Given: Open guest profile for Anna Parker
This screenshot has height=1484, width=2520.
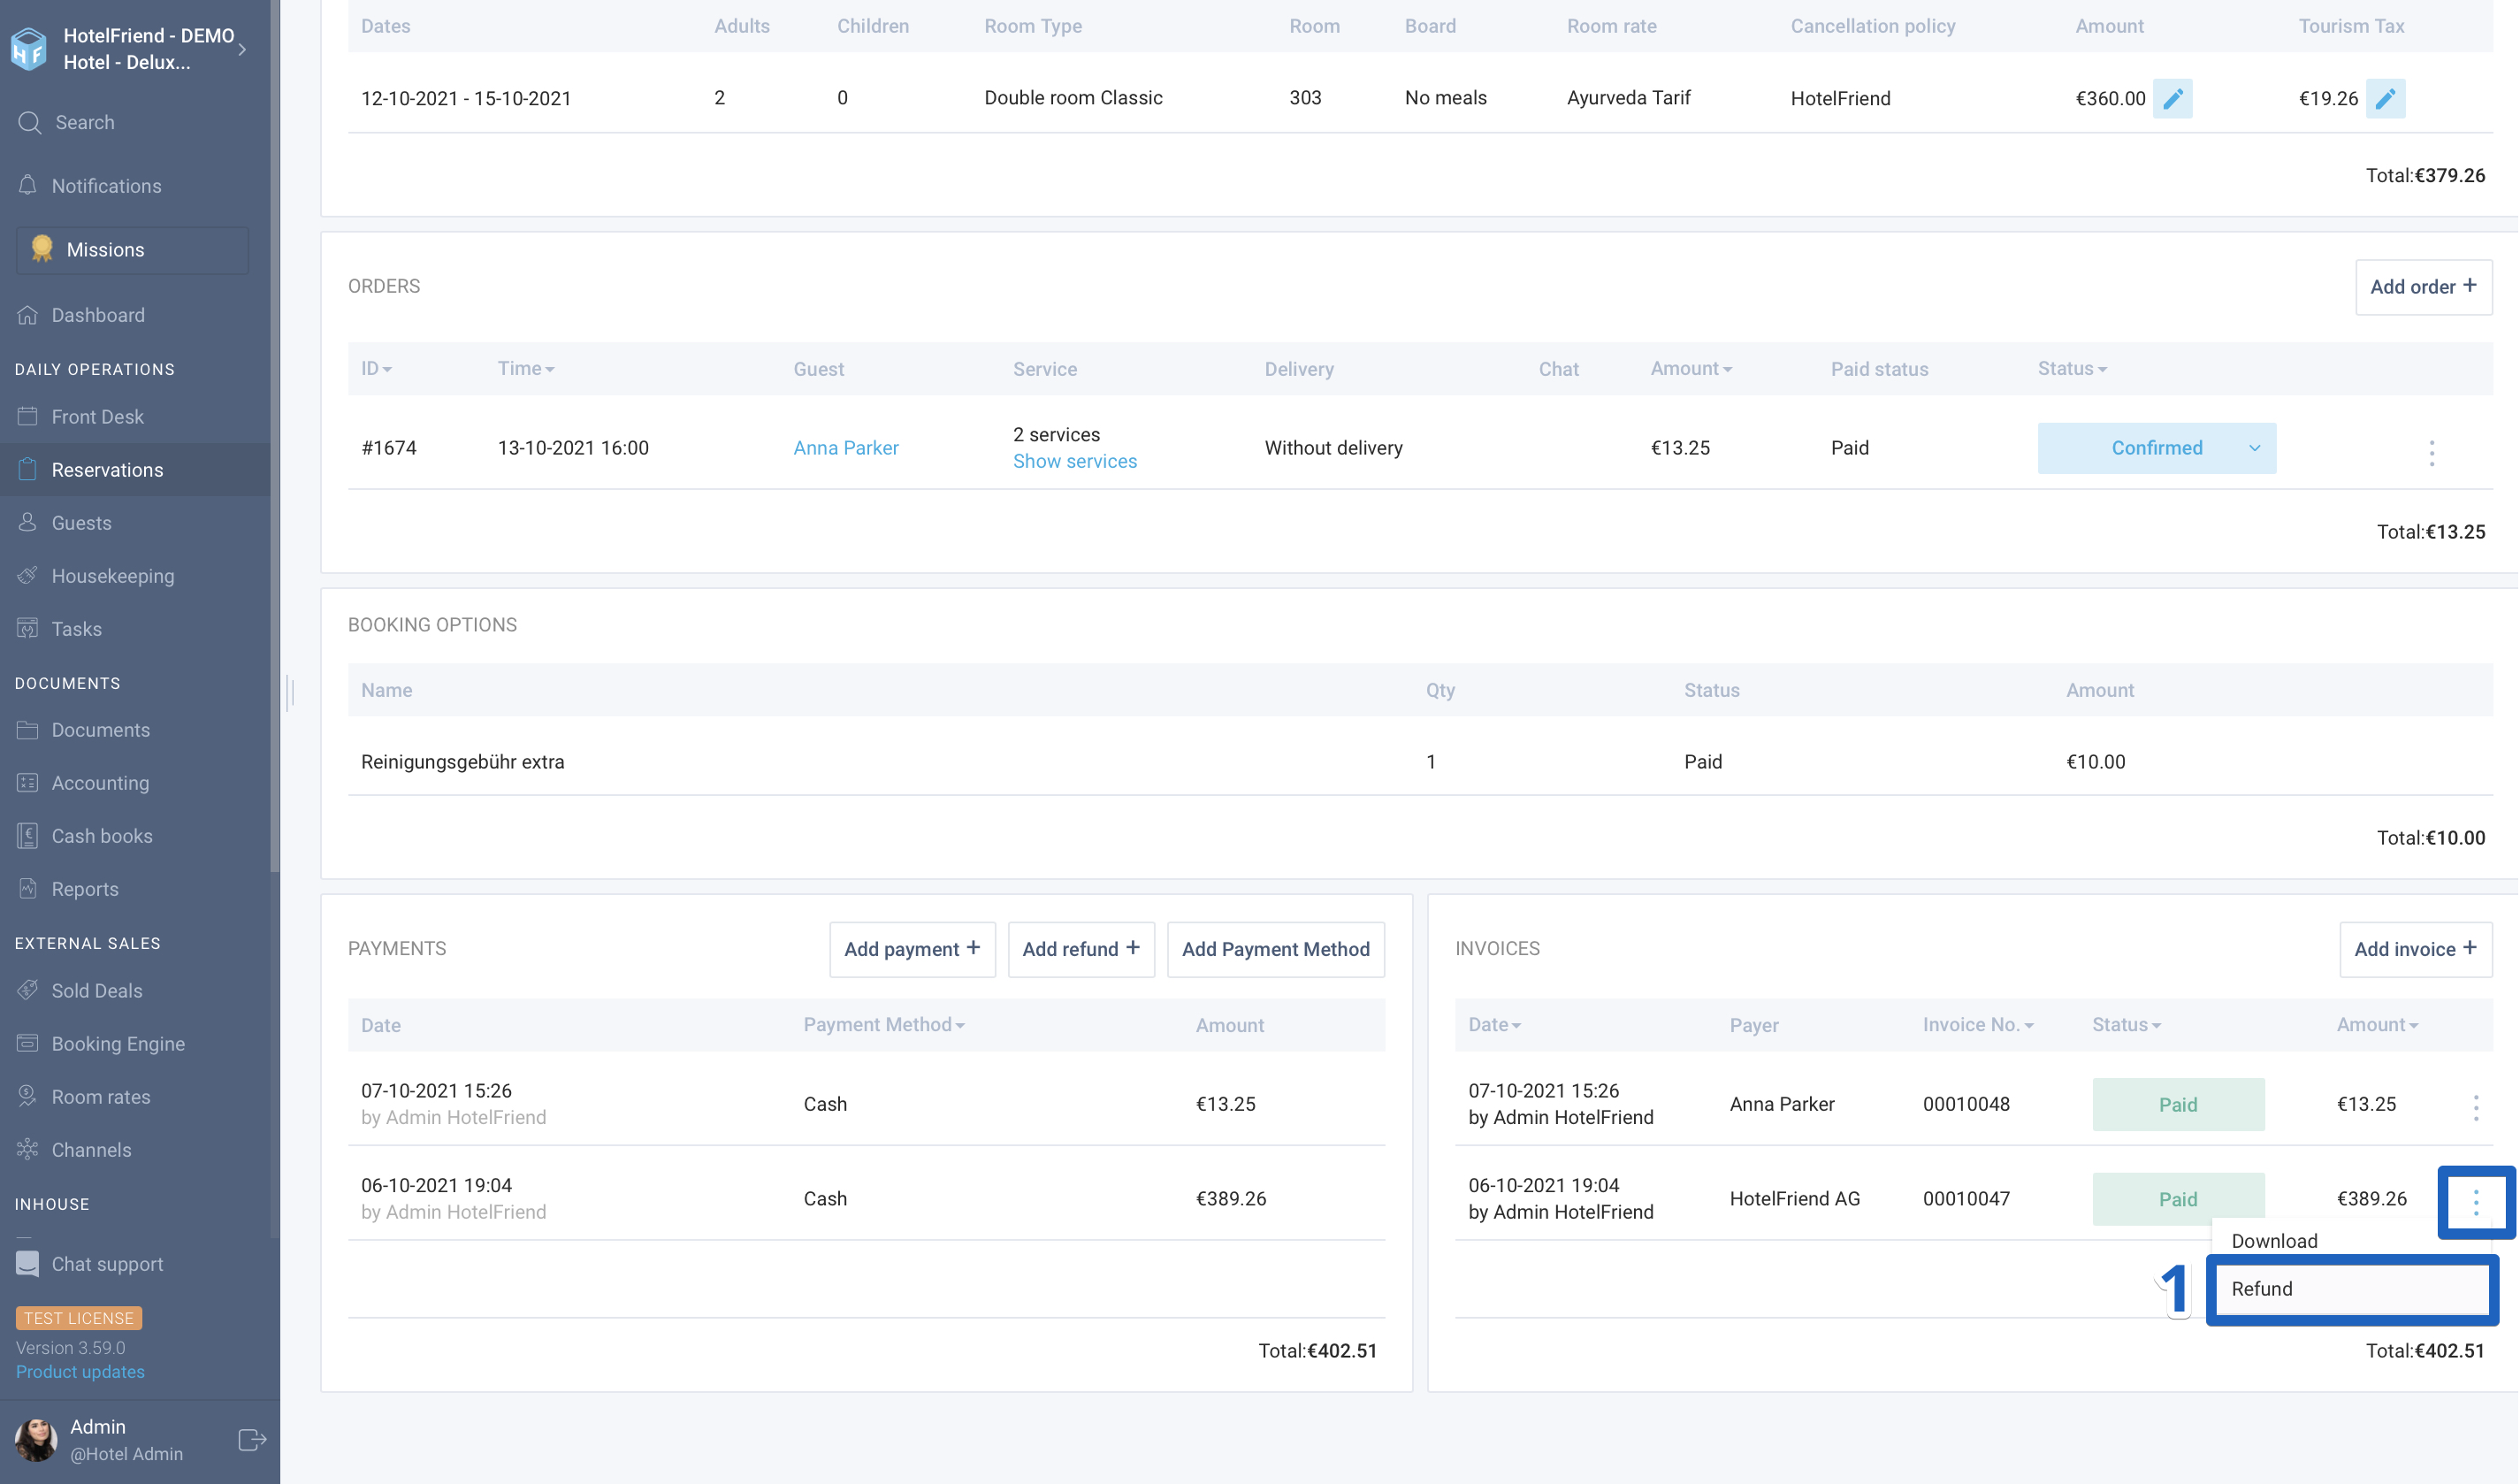Looking at the screenshot, I should click(x=845, y=447).
